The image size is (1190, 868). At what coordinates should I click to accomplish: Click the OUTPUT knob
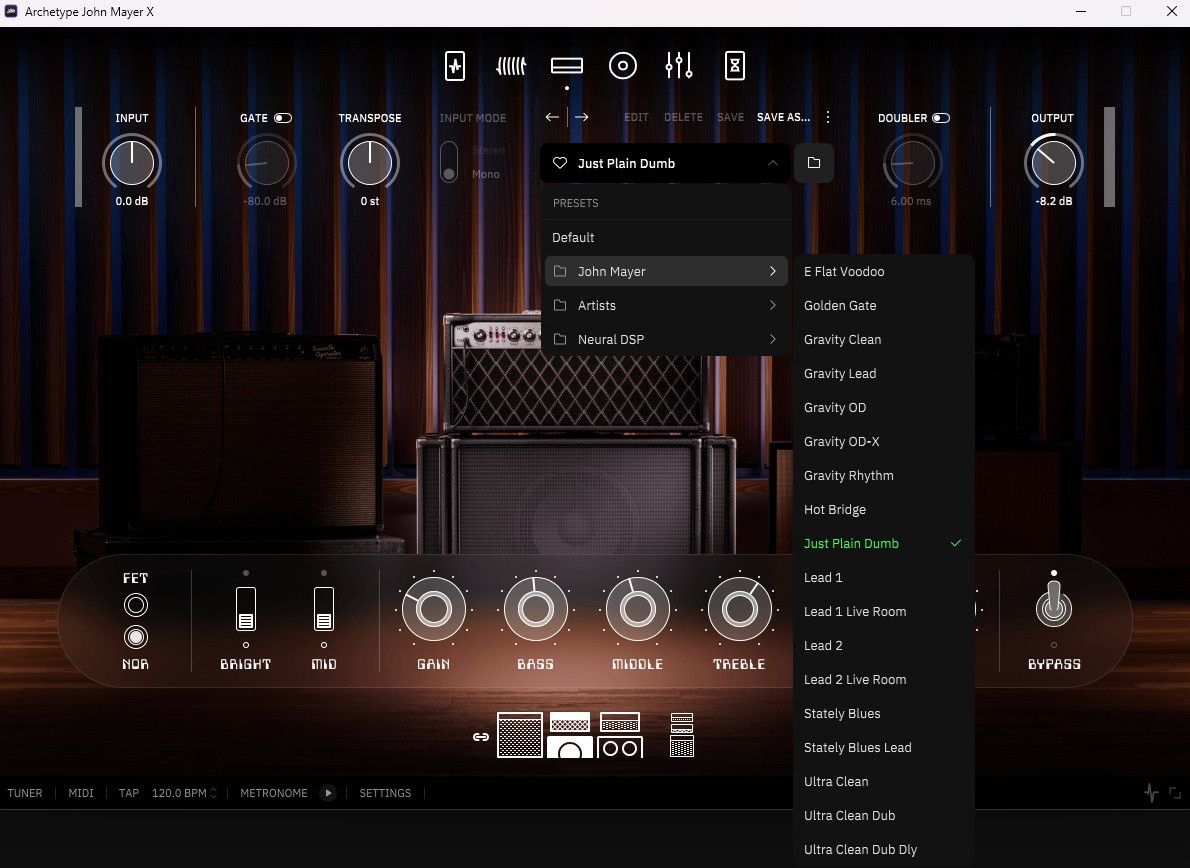[1053, 162]
